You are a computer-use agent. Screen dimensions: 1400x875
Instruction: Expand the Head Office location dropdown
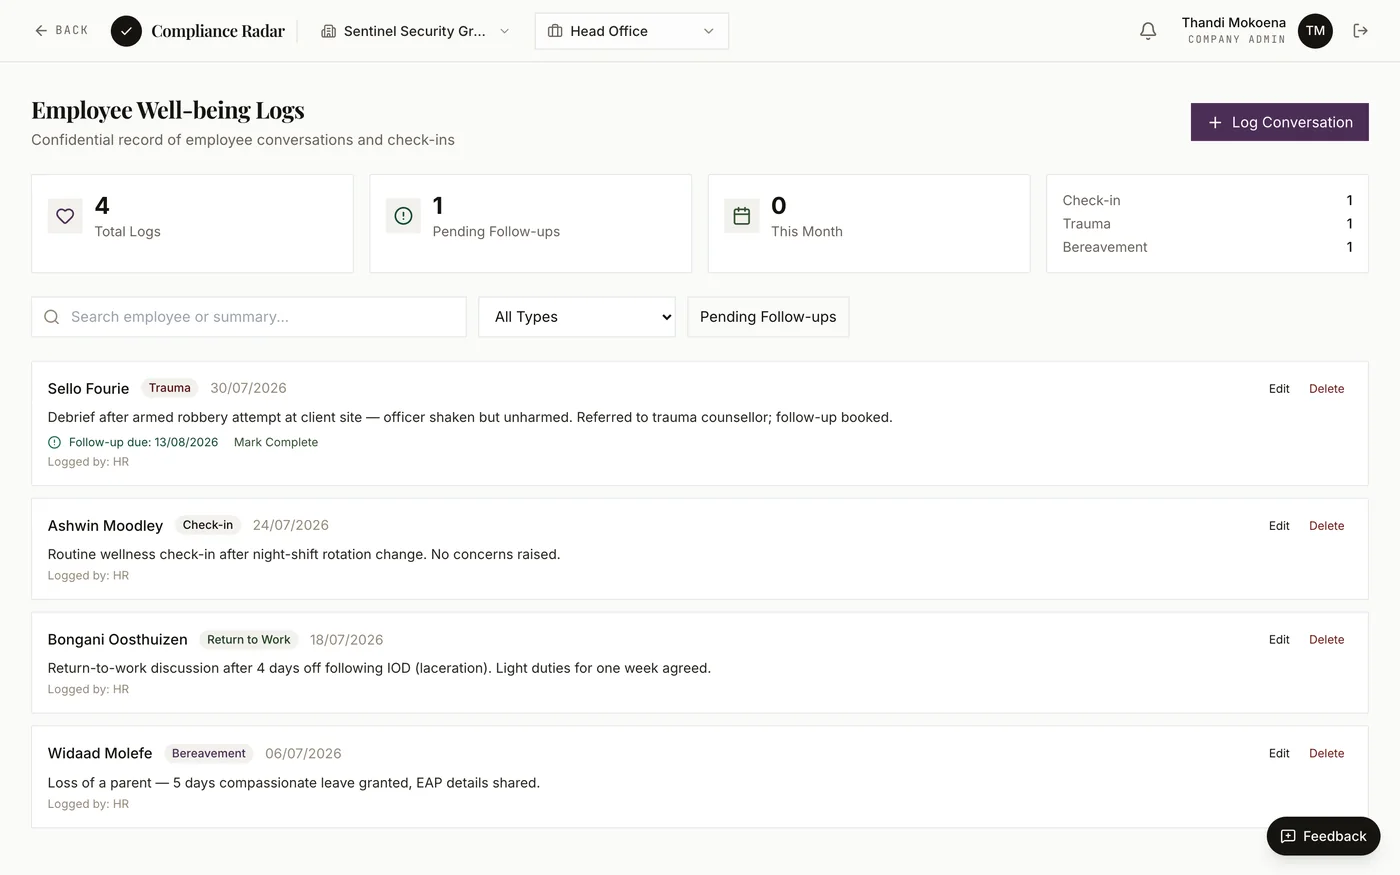[x=632, y=31]
